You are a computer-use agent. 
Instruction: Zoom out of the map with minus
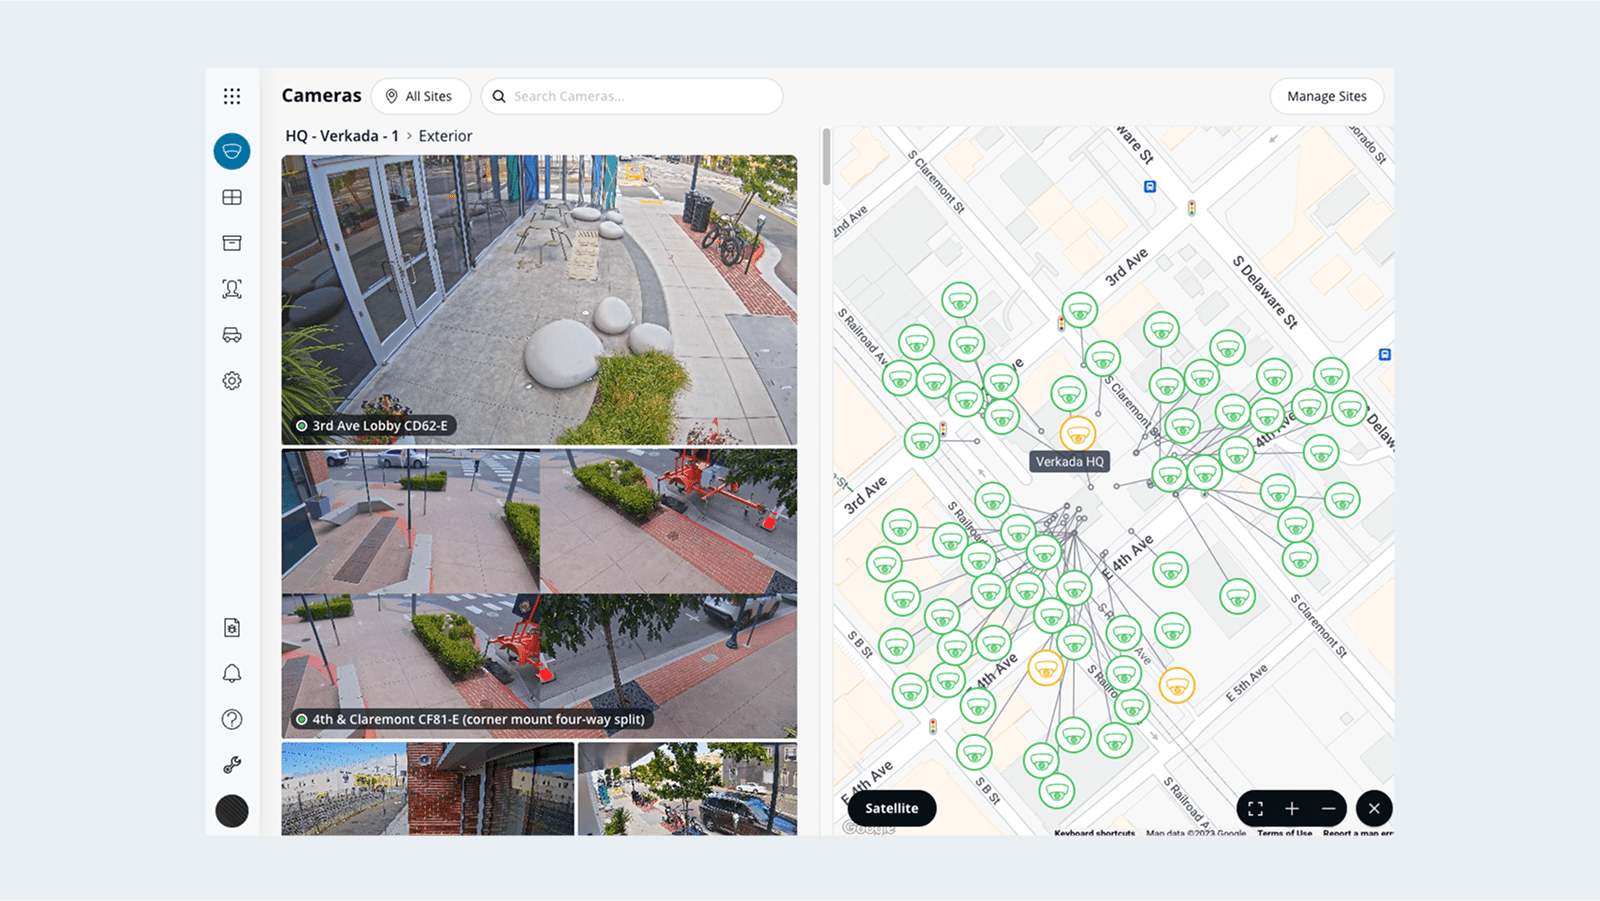coord(1328,808)
